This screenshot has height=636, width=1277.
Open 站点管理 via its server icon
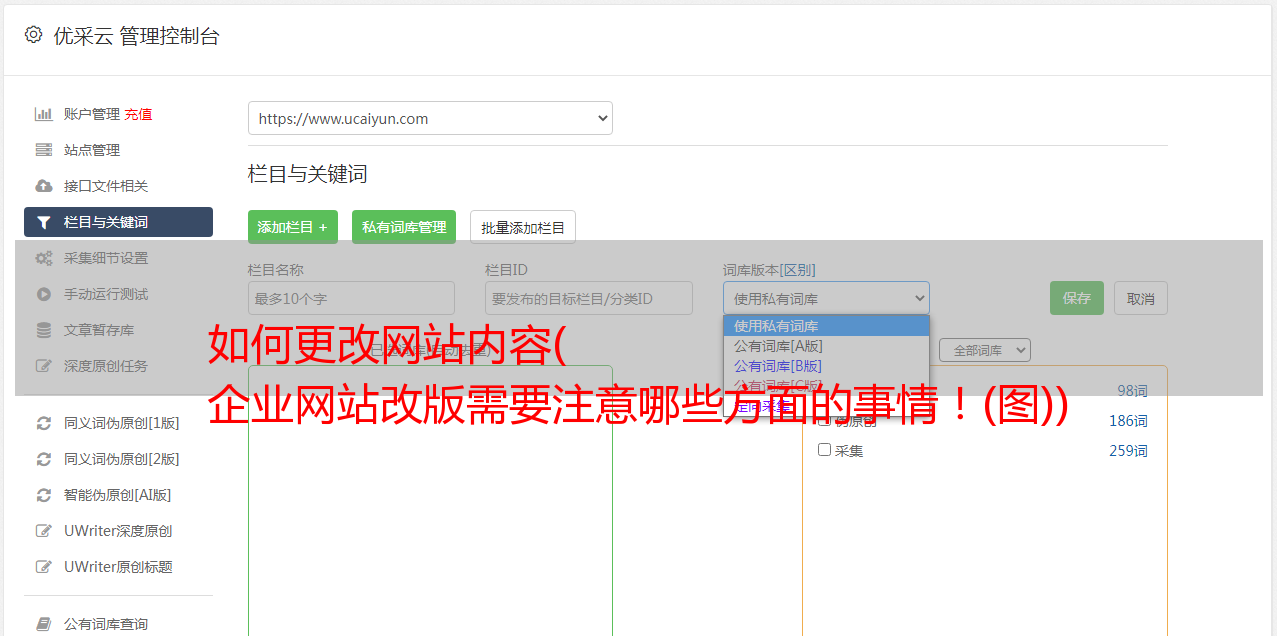click(44, 150)
